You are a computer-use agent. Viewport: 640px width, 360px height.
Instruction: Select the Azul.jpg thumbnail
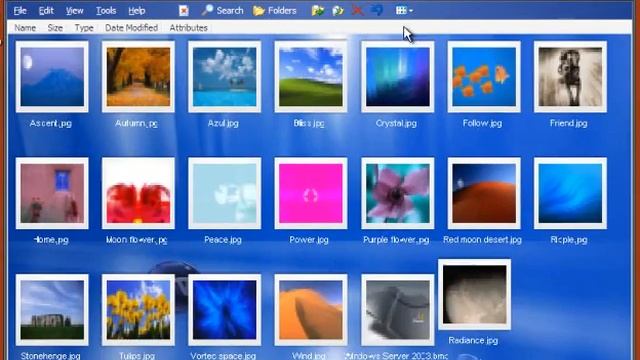pyautogui.click(x=224, y=76)
